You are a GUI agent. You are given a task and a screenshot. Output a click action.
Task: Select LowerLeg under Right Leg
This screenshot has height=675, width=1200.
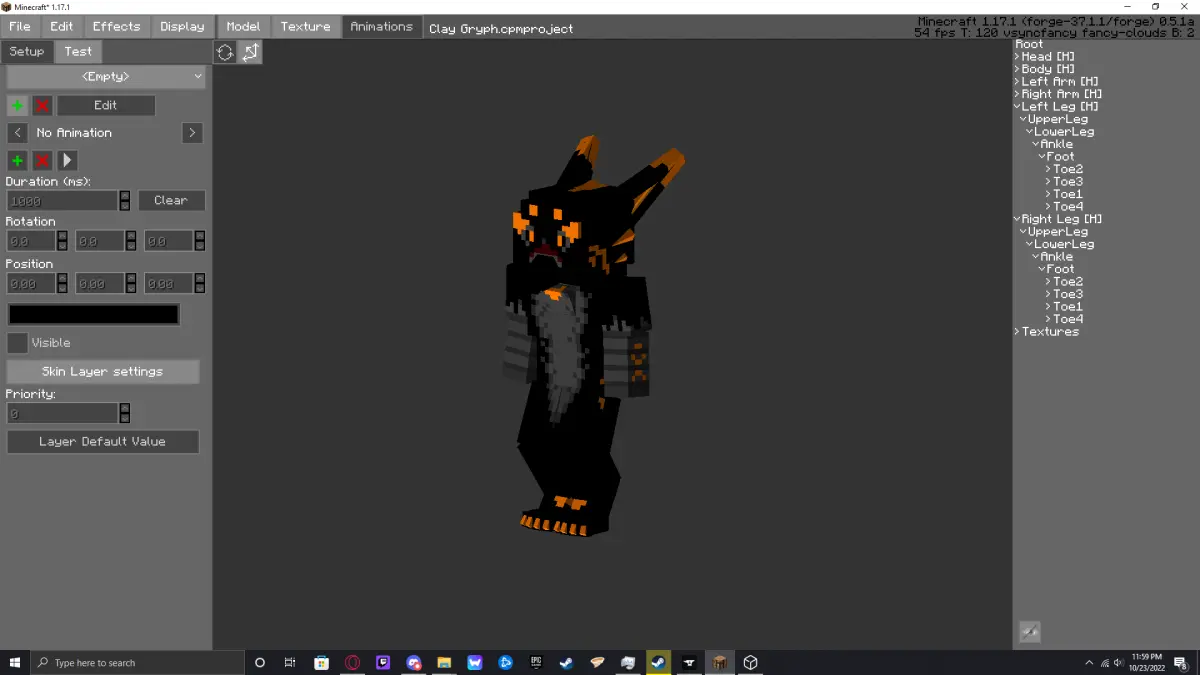1064,244
